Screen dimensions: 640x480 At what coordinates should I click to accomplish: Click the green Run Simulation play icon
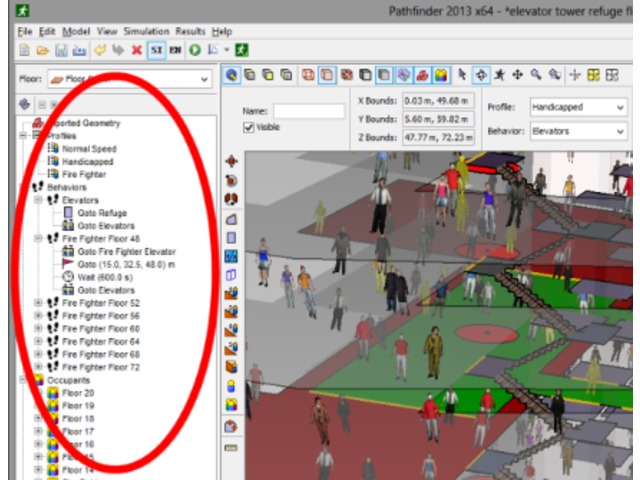(195, 49)
